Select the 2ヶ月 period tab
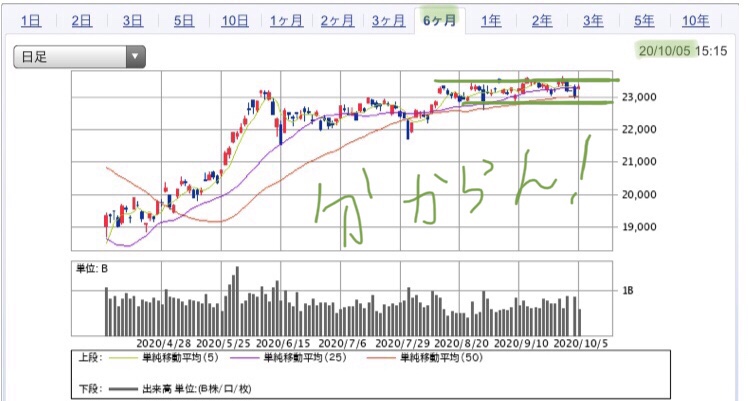748x401 pixels. (337, 20)
